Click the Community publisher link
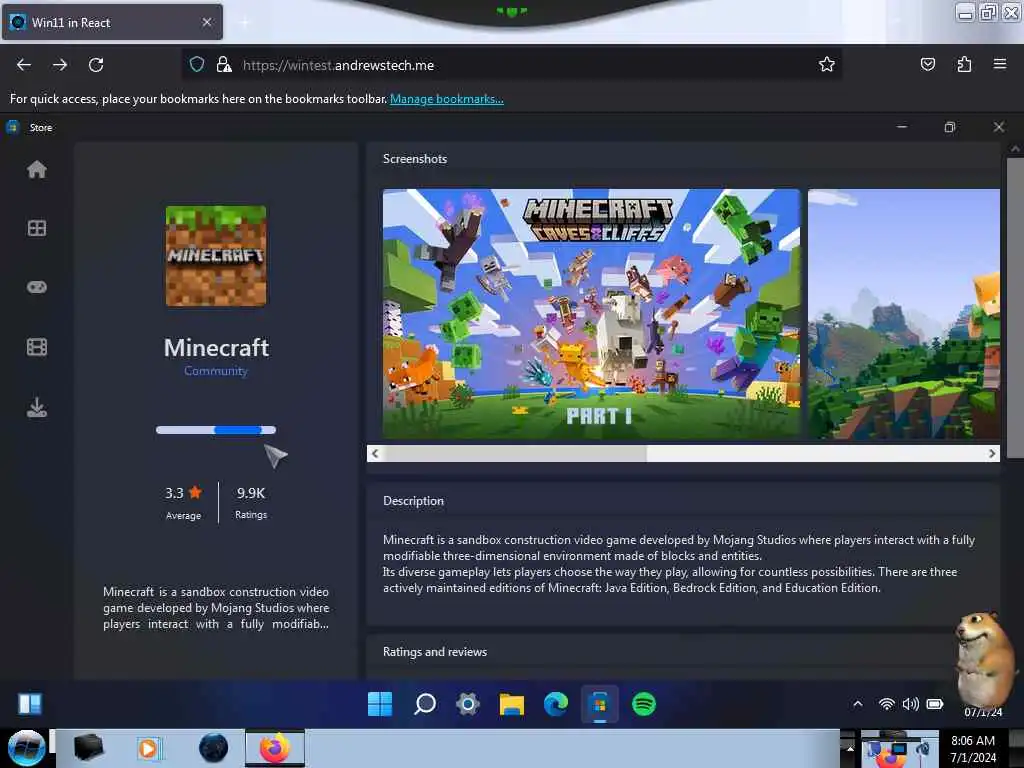 tap(216, 371)
